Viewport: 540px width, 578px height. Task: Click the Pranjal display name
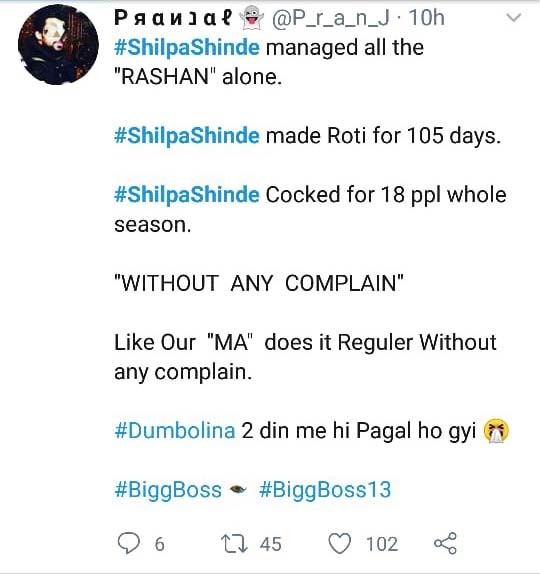coord(173,17)
